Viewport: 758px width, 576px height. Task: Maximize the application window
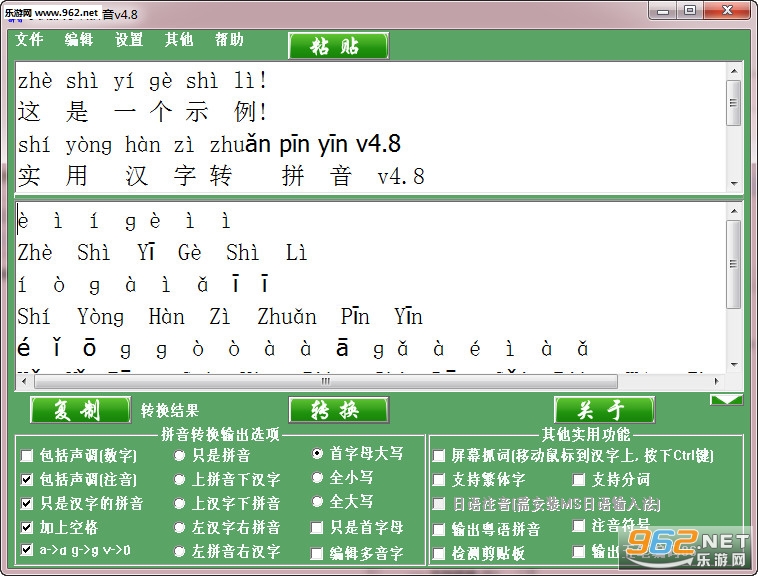pyautogui.click(x=690, y=11)
